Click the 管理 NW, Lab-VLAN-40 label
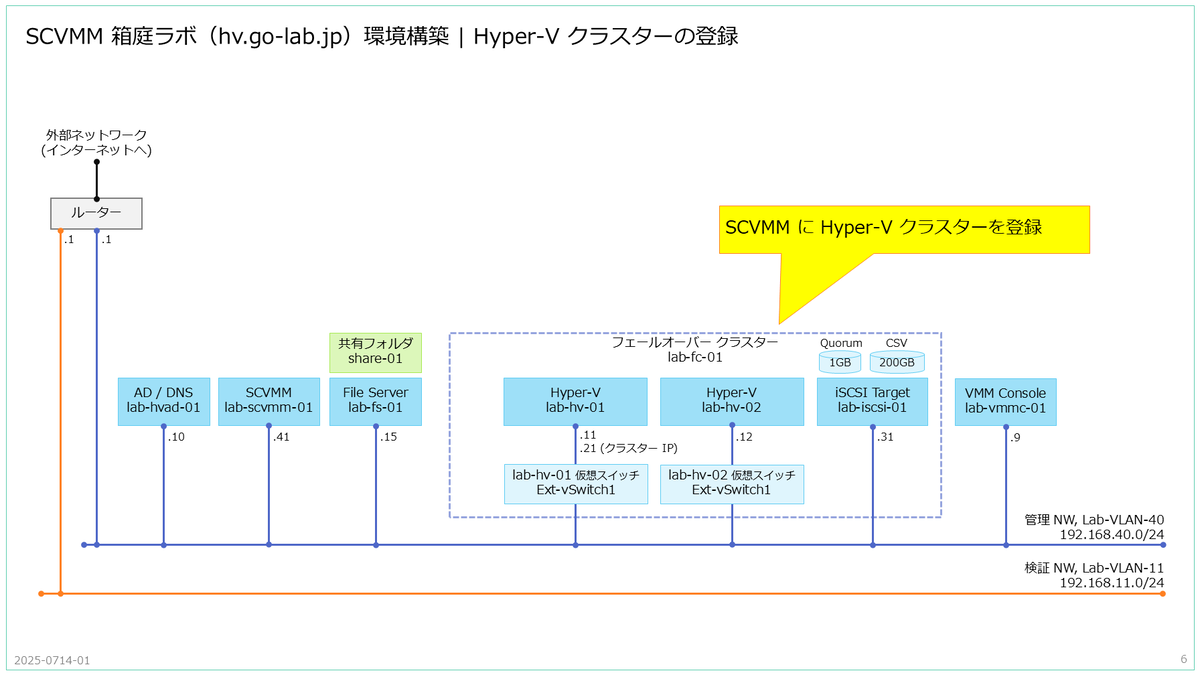Screen dimensions: 1200x675 (1094, 520)
